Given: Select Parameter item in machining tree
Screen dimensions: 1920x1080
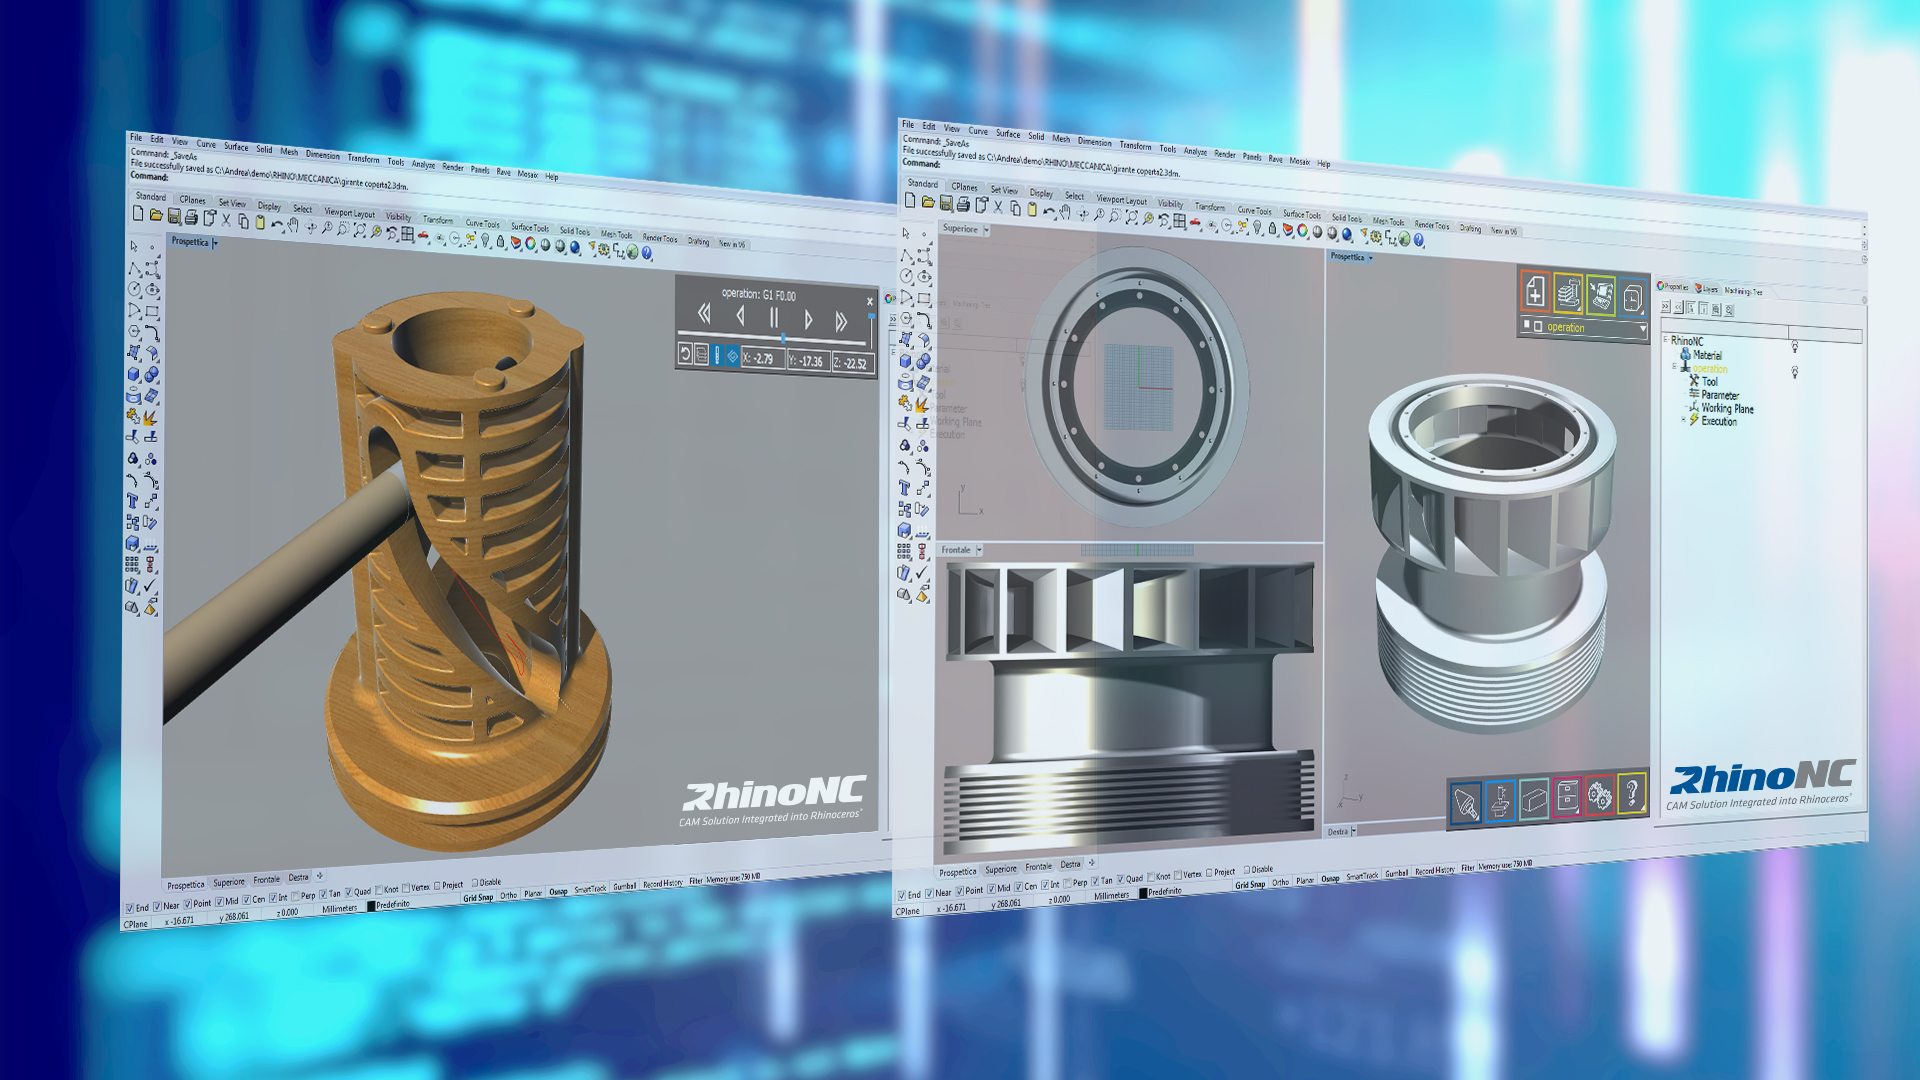Looking at the screenshot, I should 1719,395.
